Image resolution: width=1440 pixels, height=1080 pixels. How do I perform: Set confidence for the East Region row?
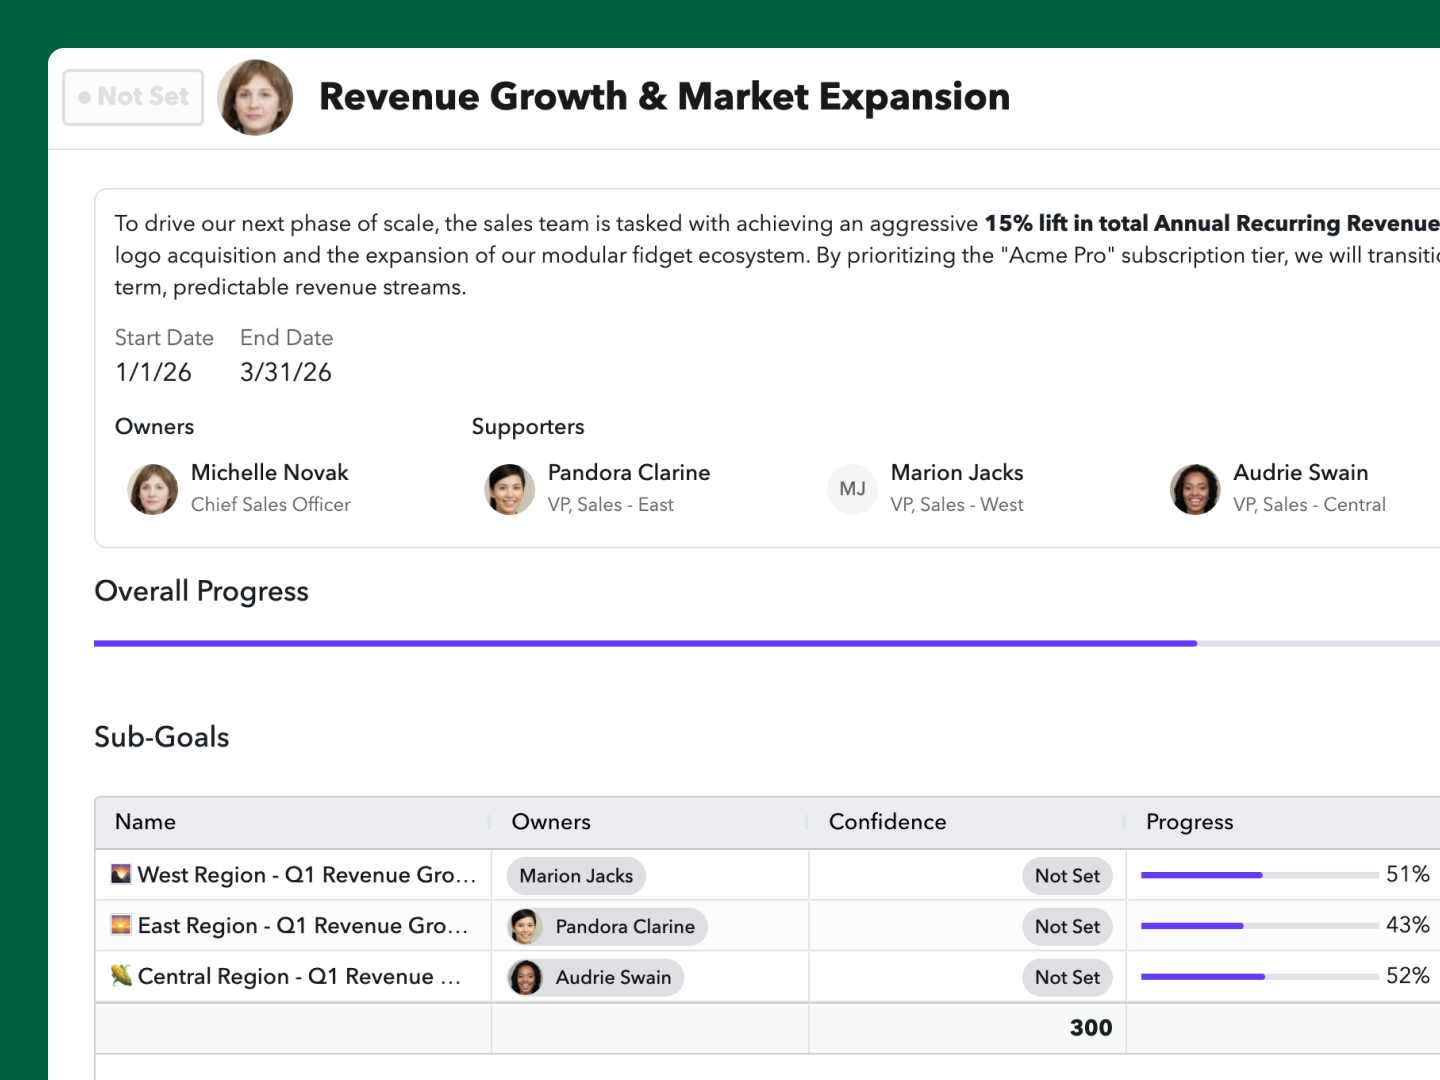coord(1066,927)
